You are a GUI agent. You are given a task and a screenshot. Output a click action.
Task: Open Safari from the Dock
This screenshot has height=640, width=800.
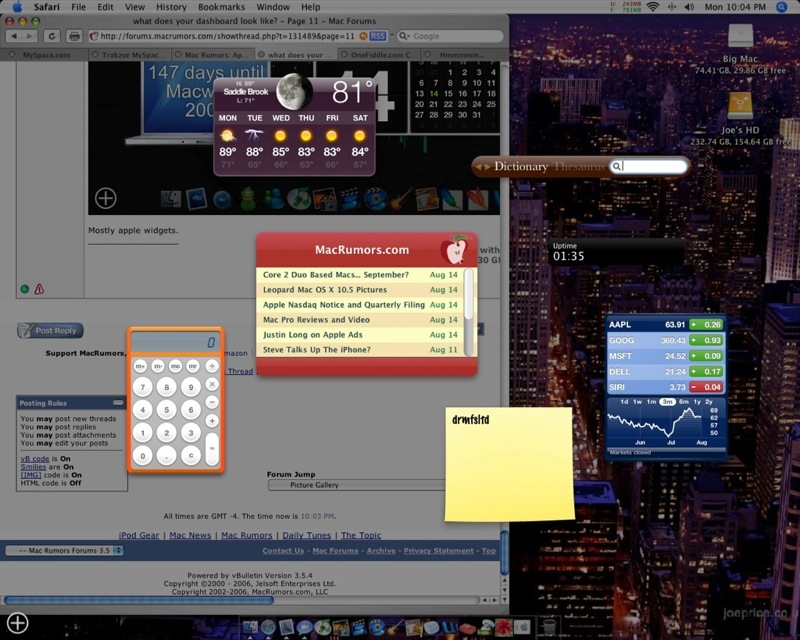click(268, 627)
